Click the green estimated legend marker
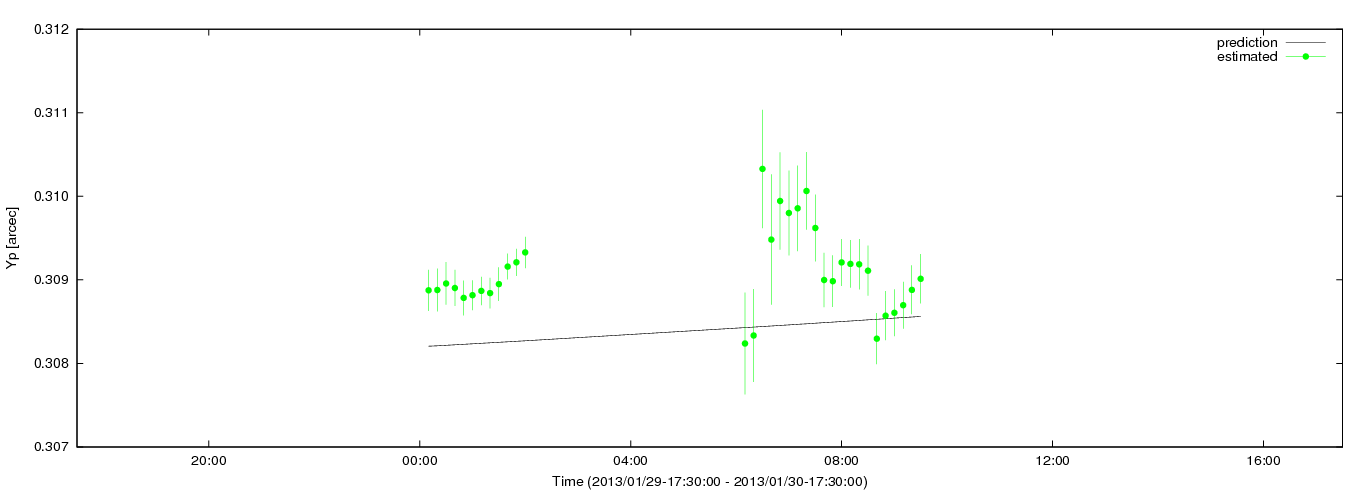This screenshot has height=504, width=1368. (x=1306, y=57)
